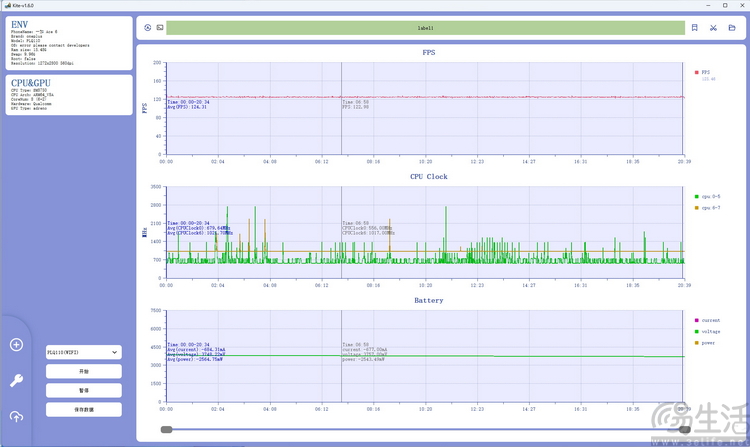Click the cloud upload icon
Image resolution: width=750 pixels, height=447 pixels.
pos(16,416)
